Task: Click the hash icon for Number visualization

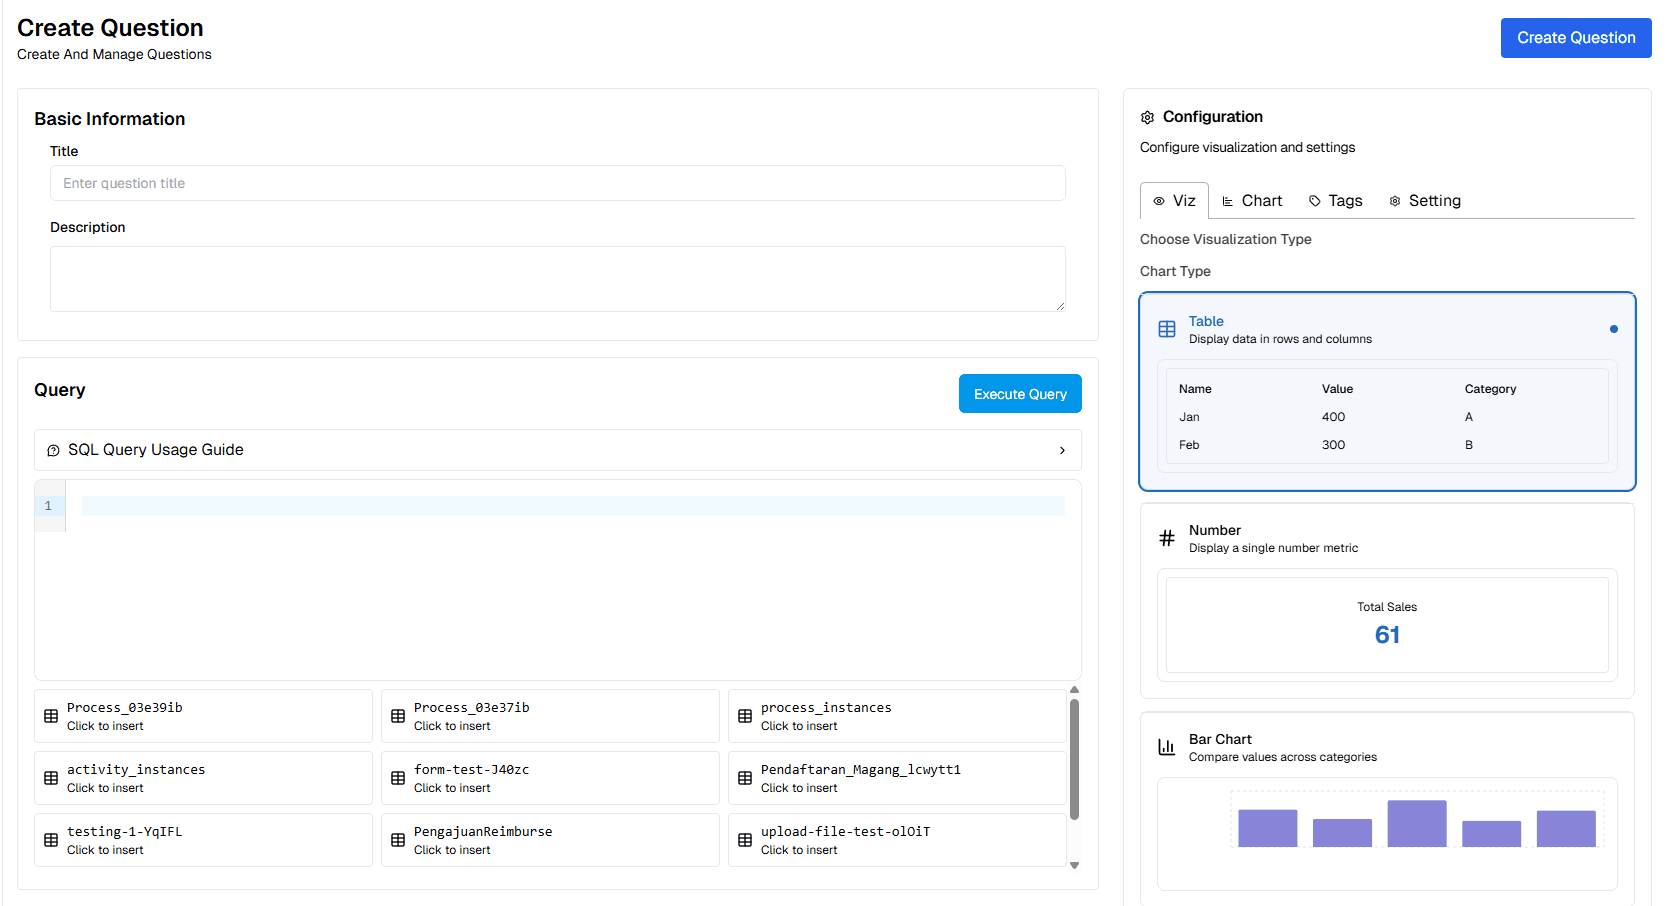Action: [1166, 539]
